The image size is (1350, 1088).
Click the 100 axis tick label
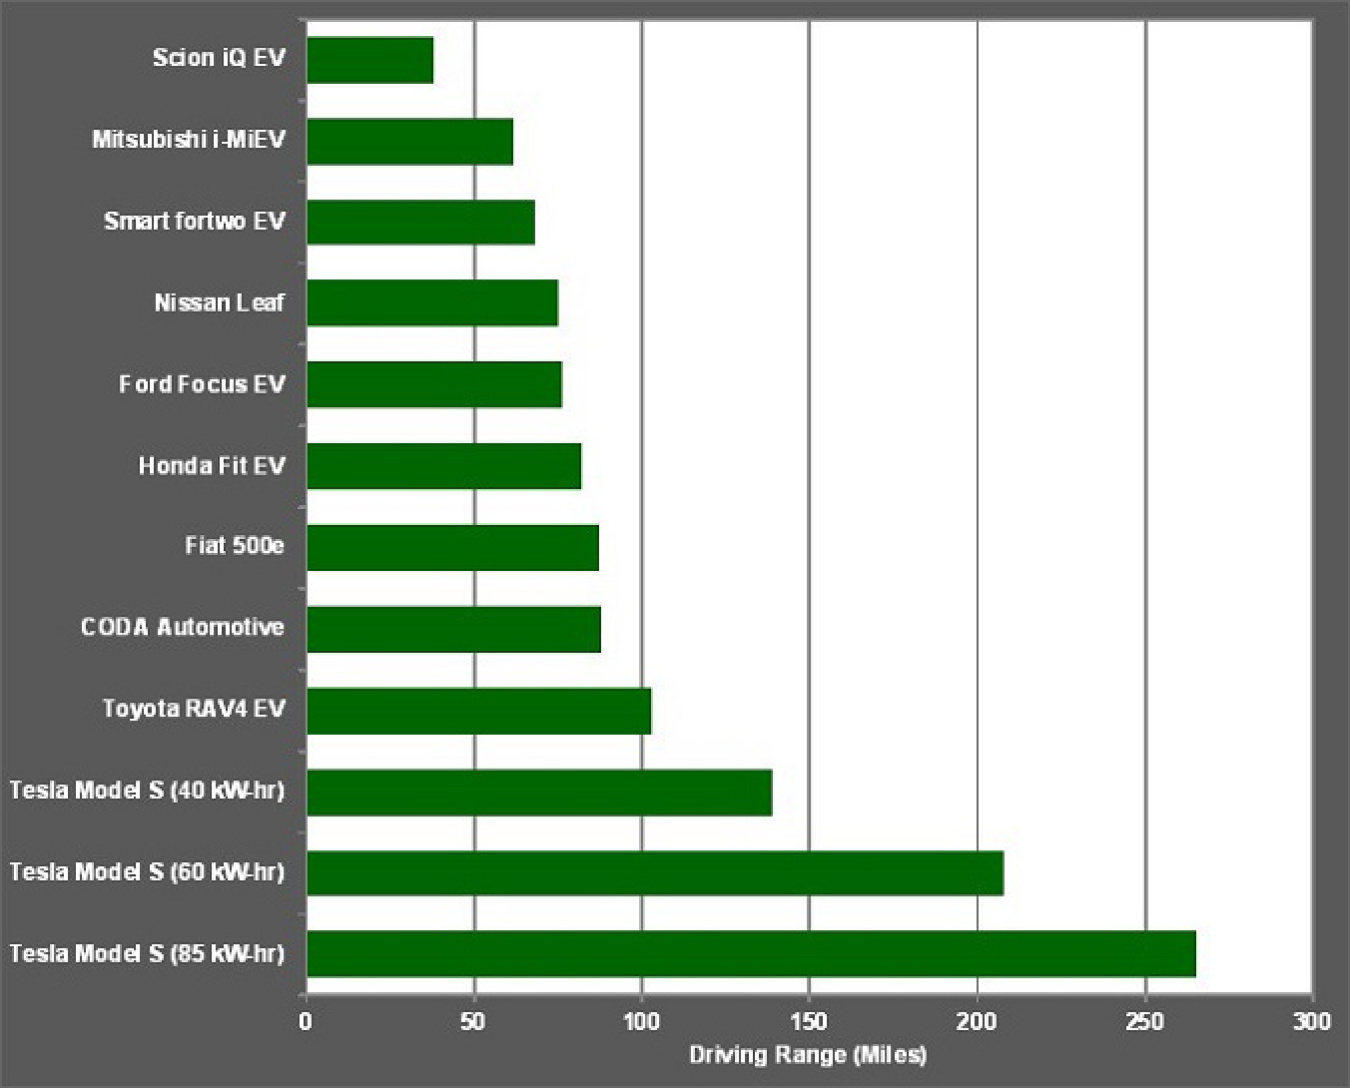click(x=641, y=1021)
